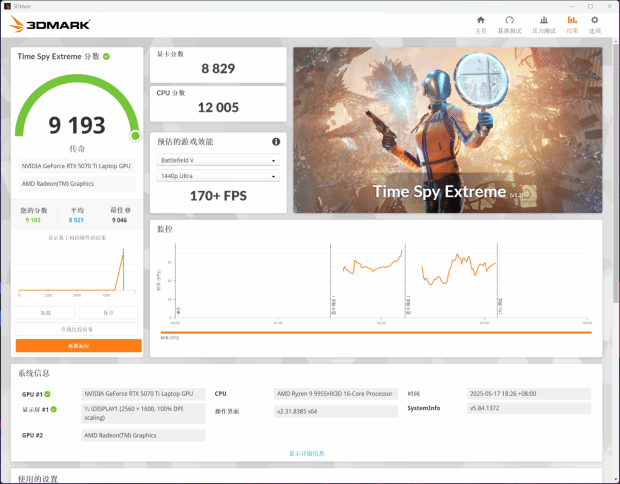Open the 1440p Ultra resolution dropdown
Image resolution: width=620 pixels, height=484 pixels.
pos(218,176)
